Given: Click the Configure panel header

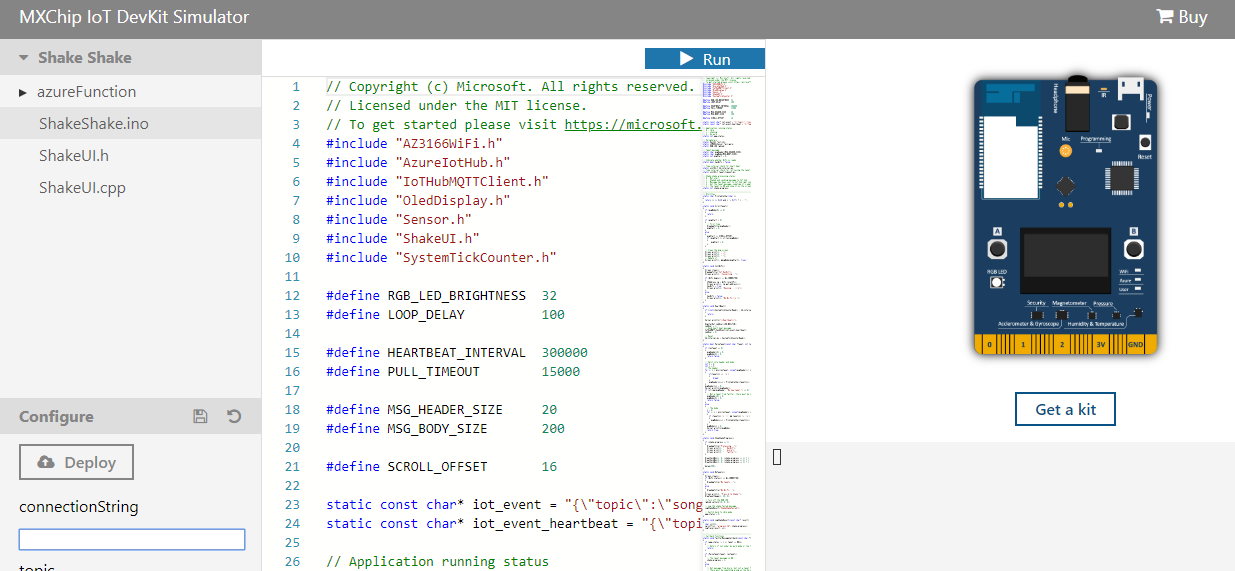Looking at the screenshot, I should click(130, 416).
